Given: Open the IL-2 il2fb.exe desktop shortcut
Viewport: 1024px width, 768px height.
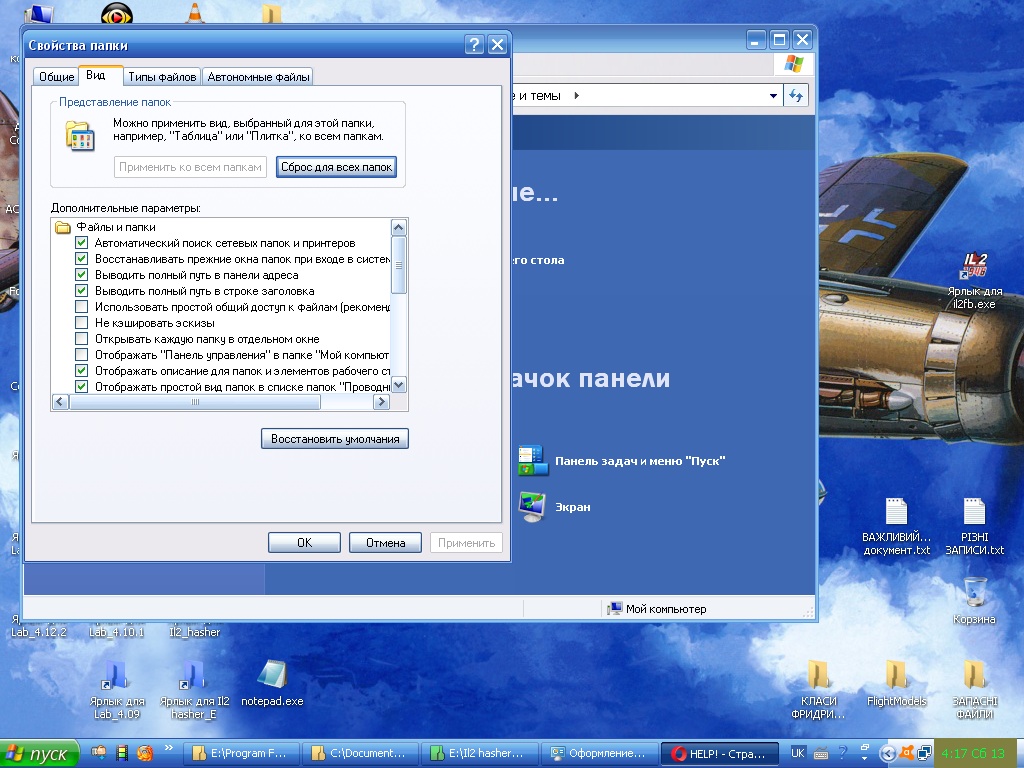Looking at the screenshot, I should click(x=974, y=267).
